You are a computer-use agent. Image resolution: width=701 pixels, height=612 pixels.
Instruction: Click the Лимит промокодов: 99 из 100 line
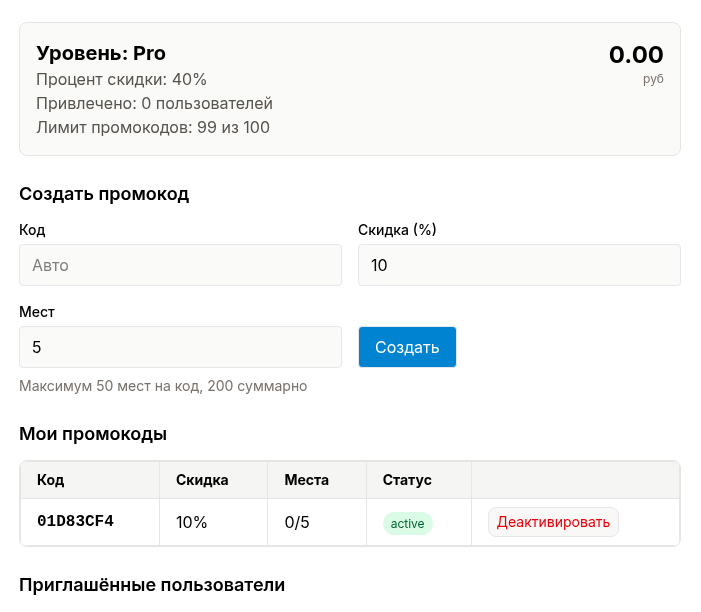pyautogui.click(x=153, y=127)
